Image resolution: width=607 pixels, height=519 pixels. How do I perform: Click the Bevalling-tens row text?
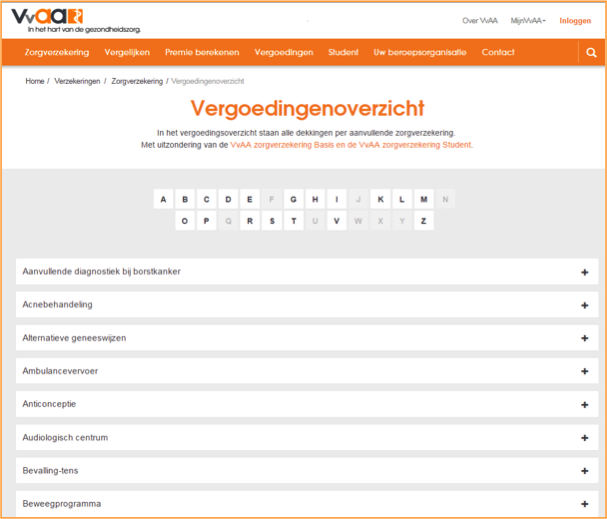point(50,471)
